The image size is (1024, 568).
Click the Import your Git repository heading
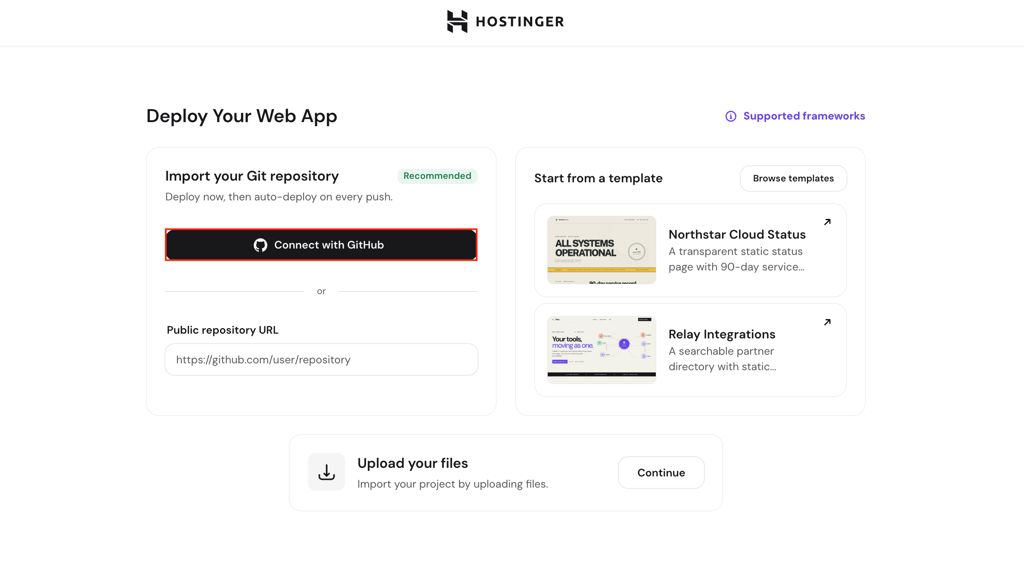tap(251, 176)
